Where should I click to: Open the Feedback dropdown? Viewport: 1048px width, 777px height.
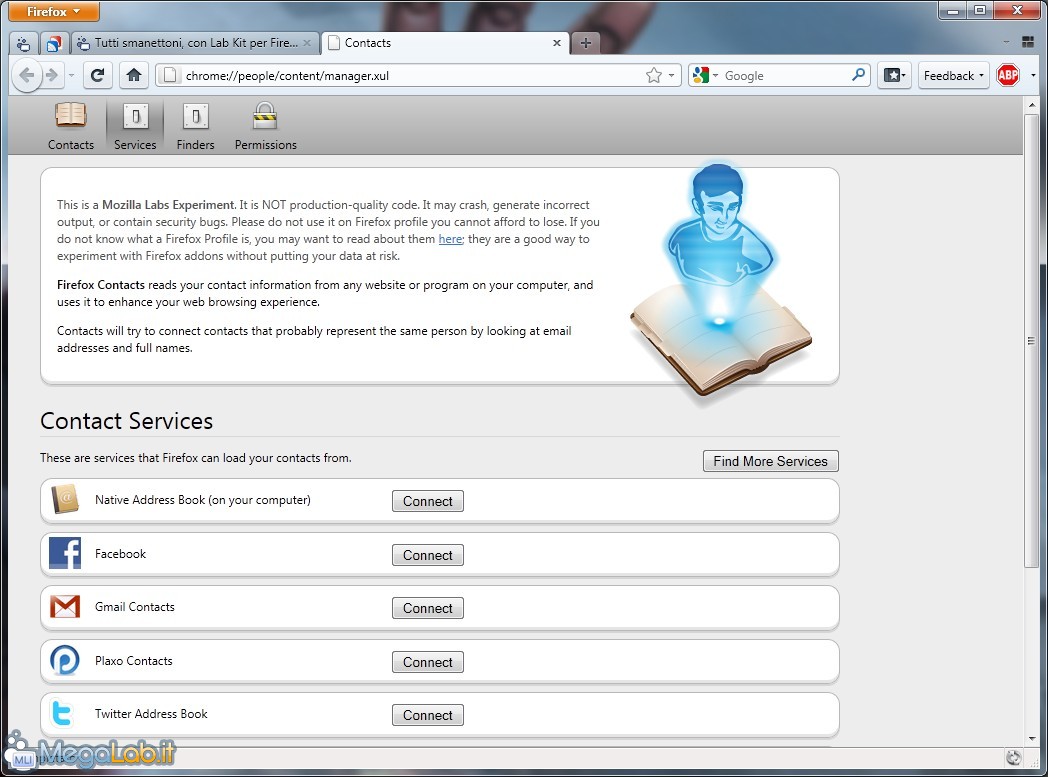(x=953, y=75)
